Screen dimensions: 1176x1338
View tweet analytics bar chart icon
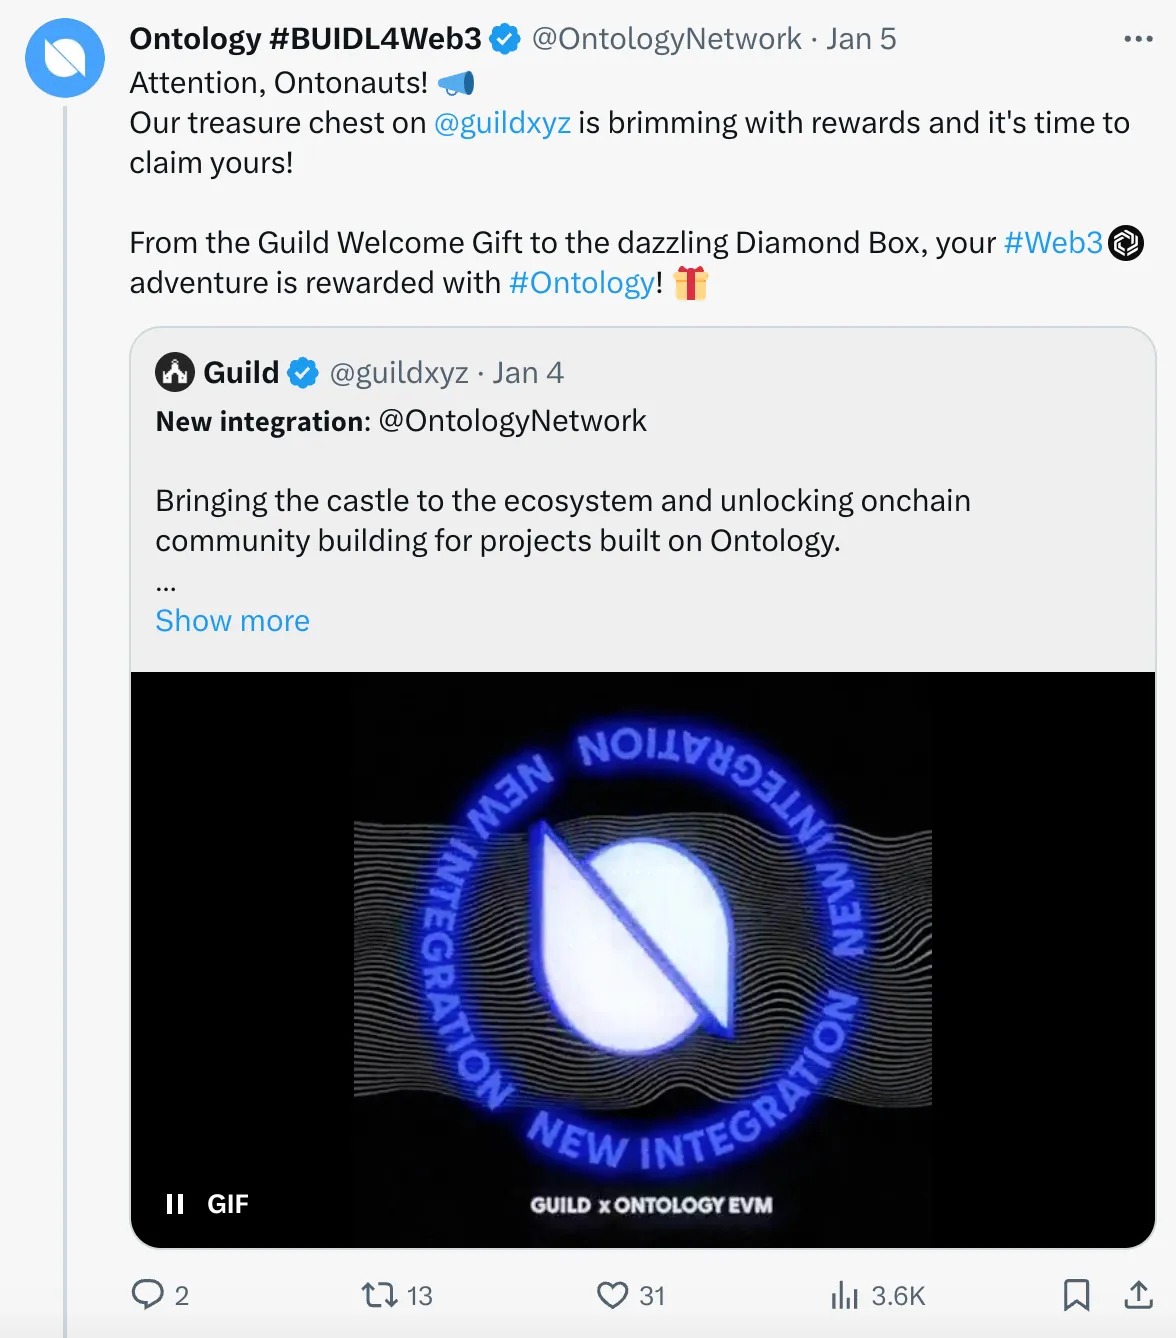point(845,1295)
